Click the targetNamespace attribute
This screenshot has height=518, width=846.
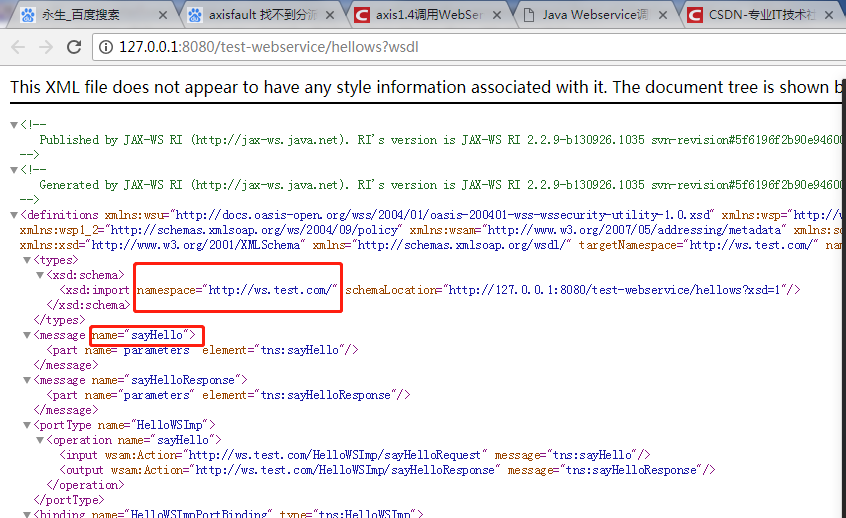click(x=698, y=245)
